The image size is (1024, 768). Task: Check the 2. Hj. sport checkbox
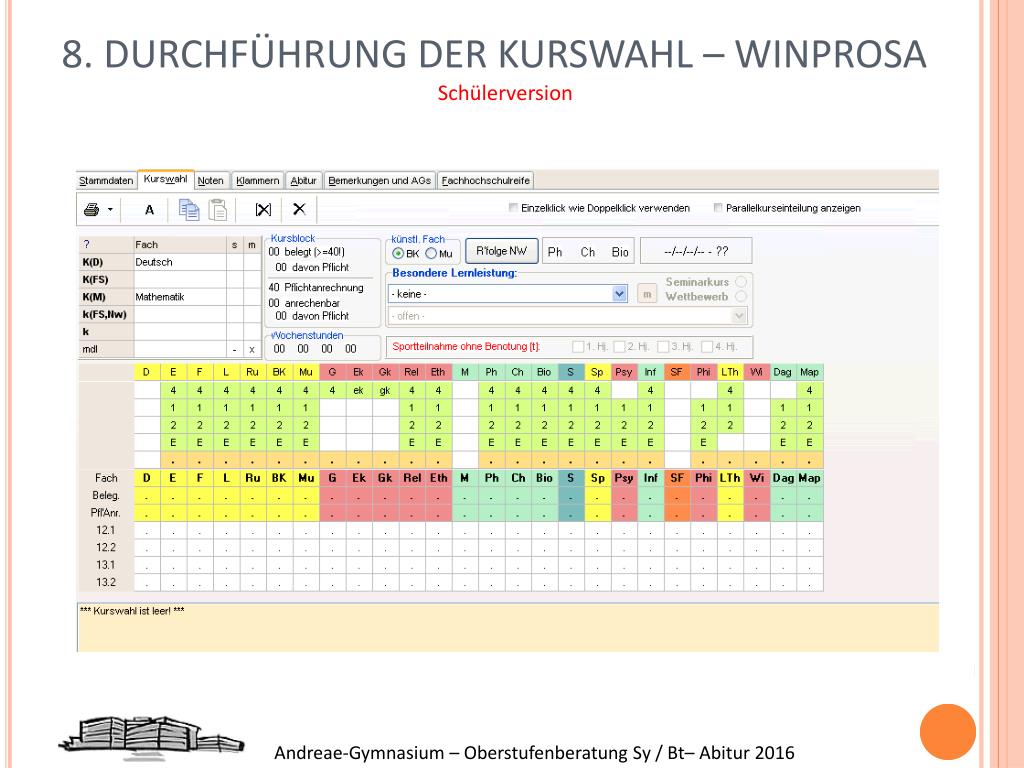tap(620, 347)
